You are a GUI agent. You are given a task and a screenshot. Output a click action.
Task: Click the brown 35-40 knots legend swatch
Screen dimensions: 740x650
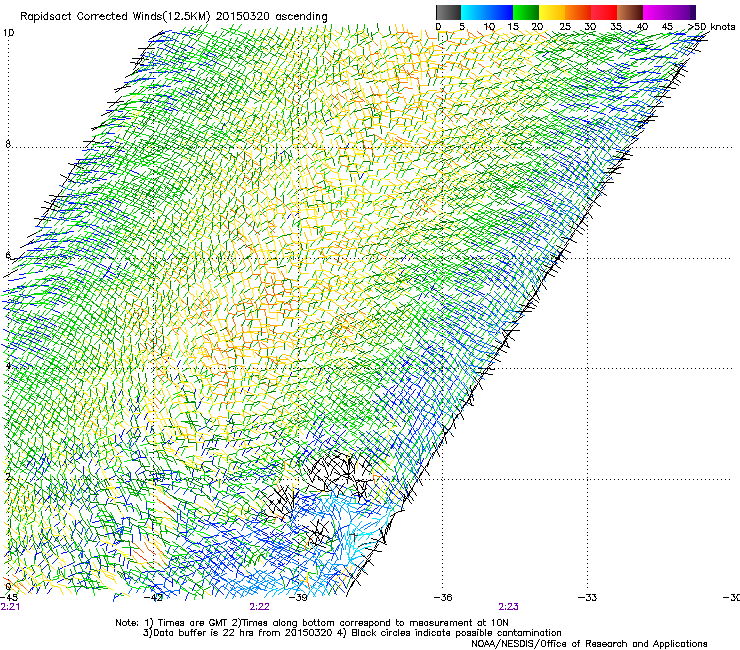pyautogui.click(x=630, y=12)
